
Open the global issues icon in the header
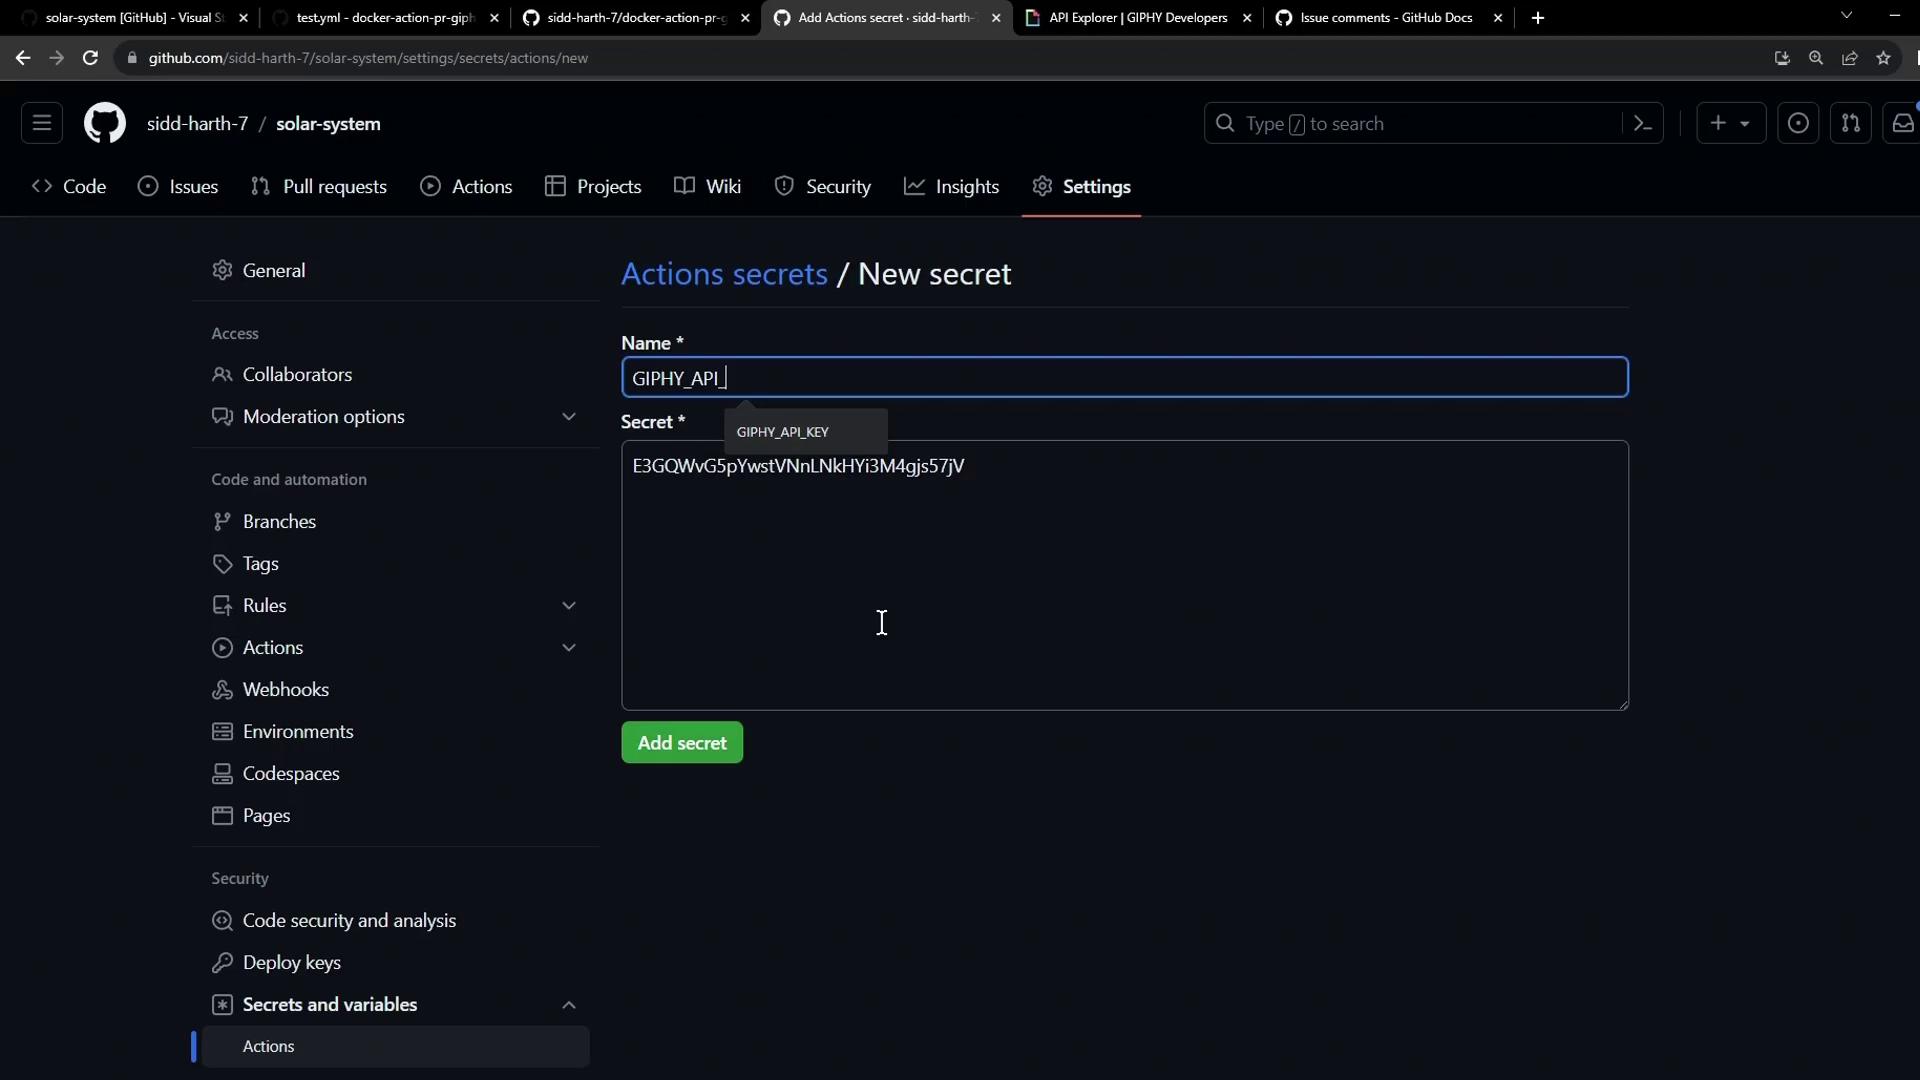[1797, 124]
